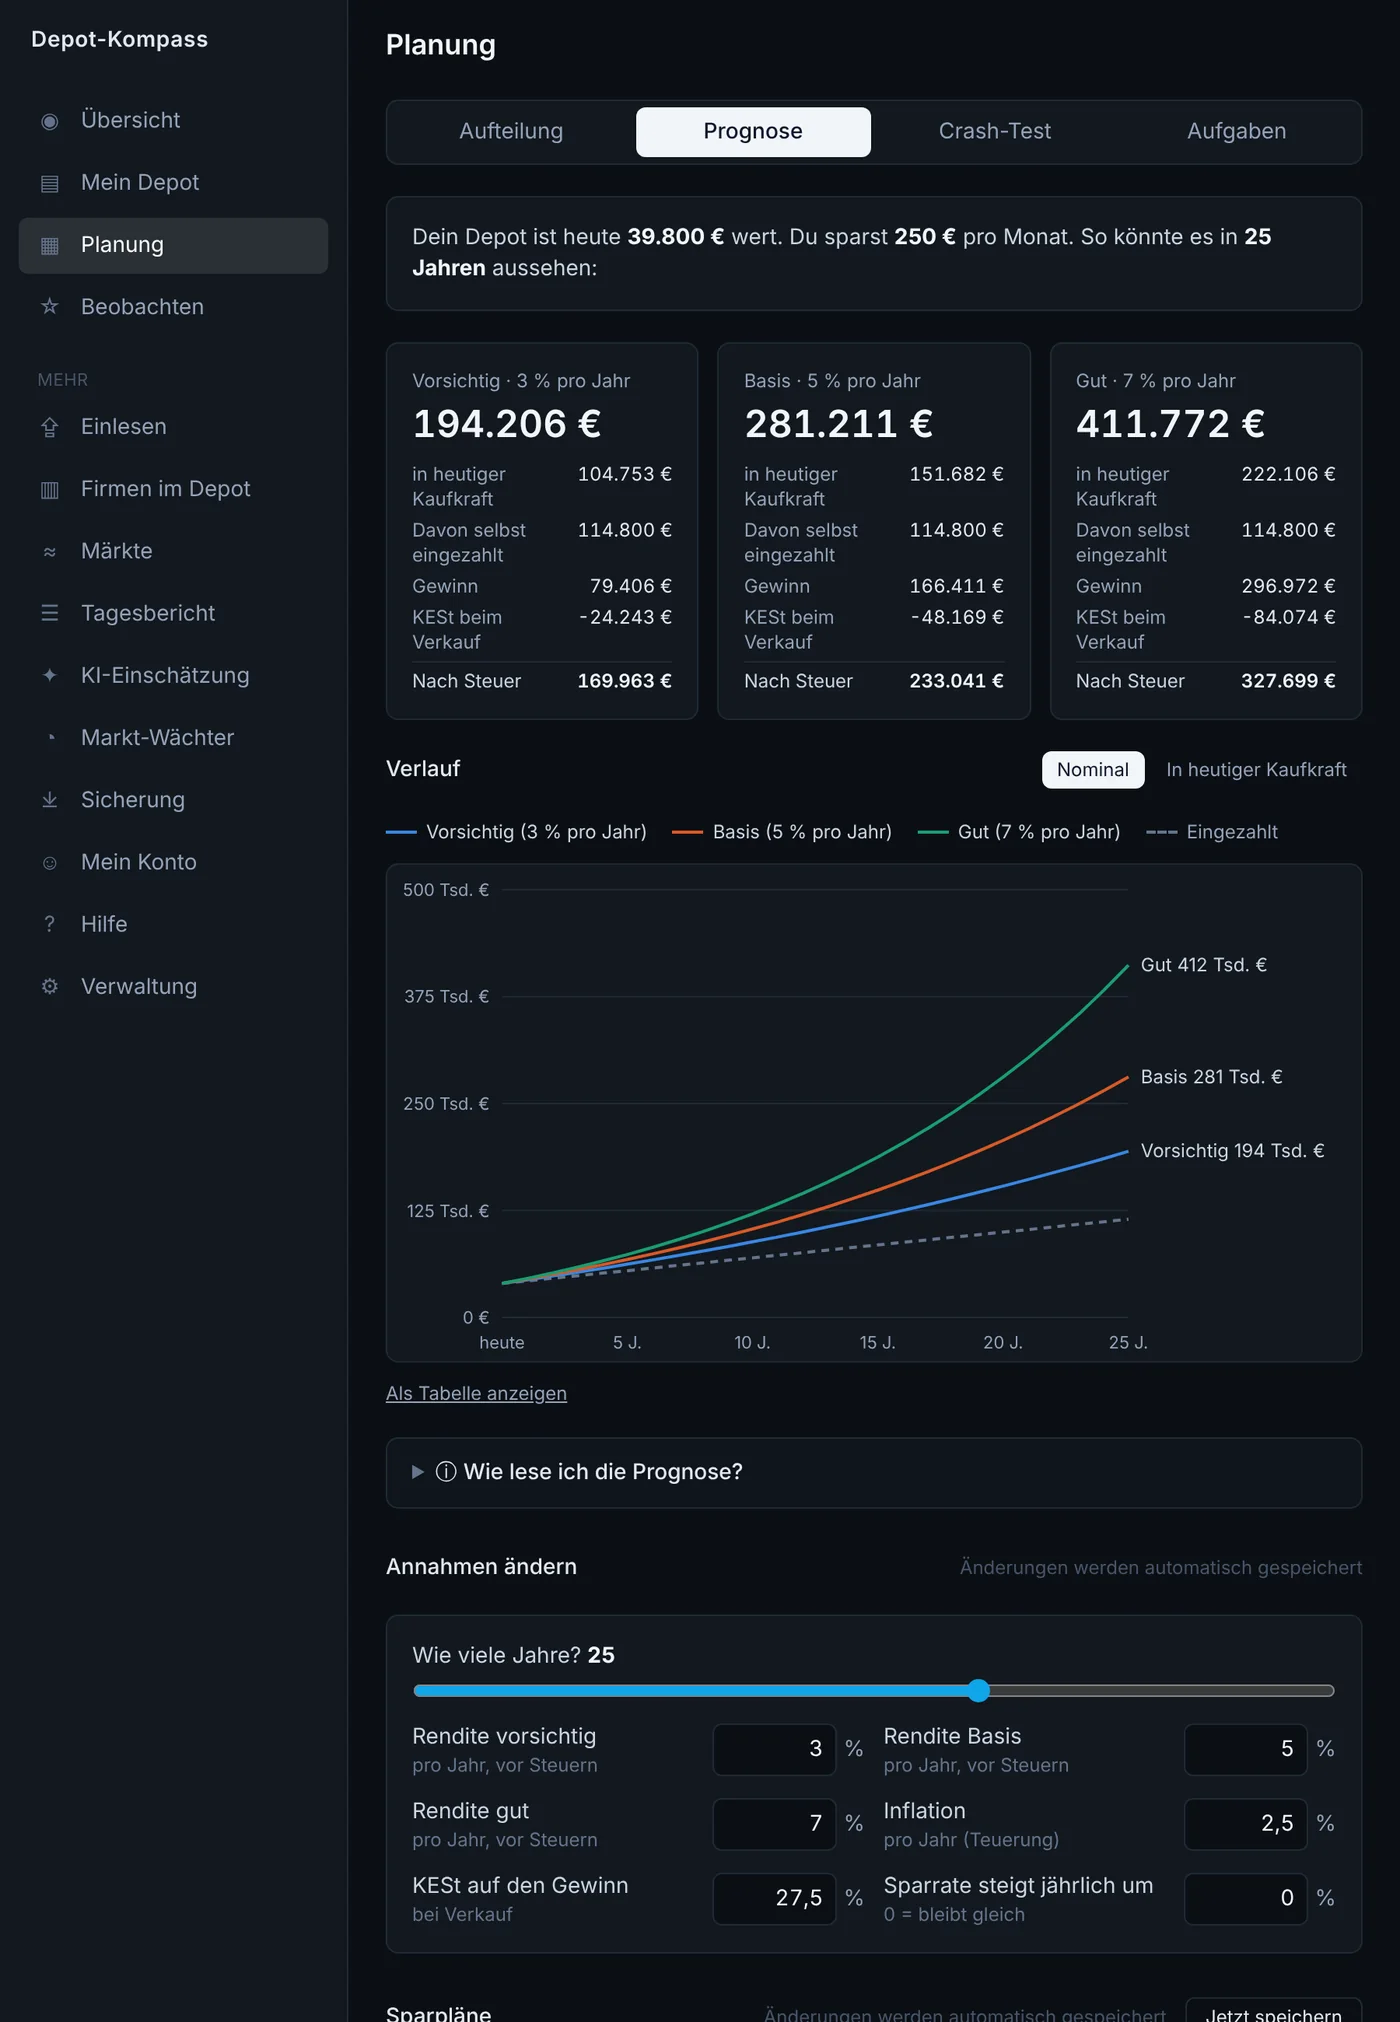This screenshot has height=2022, width=1400.
Task: Switch chart to In heutiger Kaufkraft
Action: (1256, 770)
